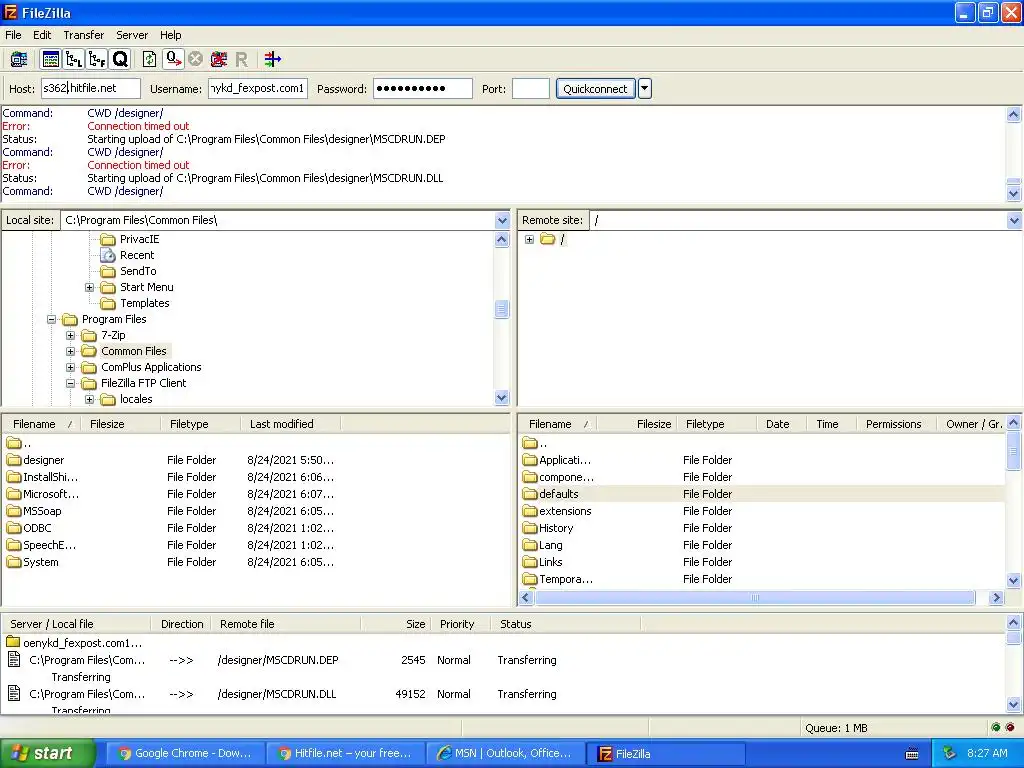Screen dimensions: 1024x768
Task: Expand the ComPlus Applications tree node
Action: pyautogui.click(x=71, y=368)
